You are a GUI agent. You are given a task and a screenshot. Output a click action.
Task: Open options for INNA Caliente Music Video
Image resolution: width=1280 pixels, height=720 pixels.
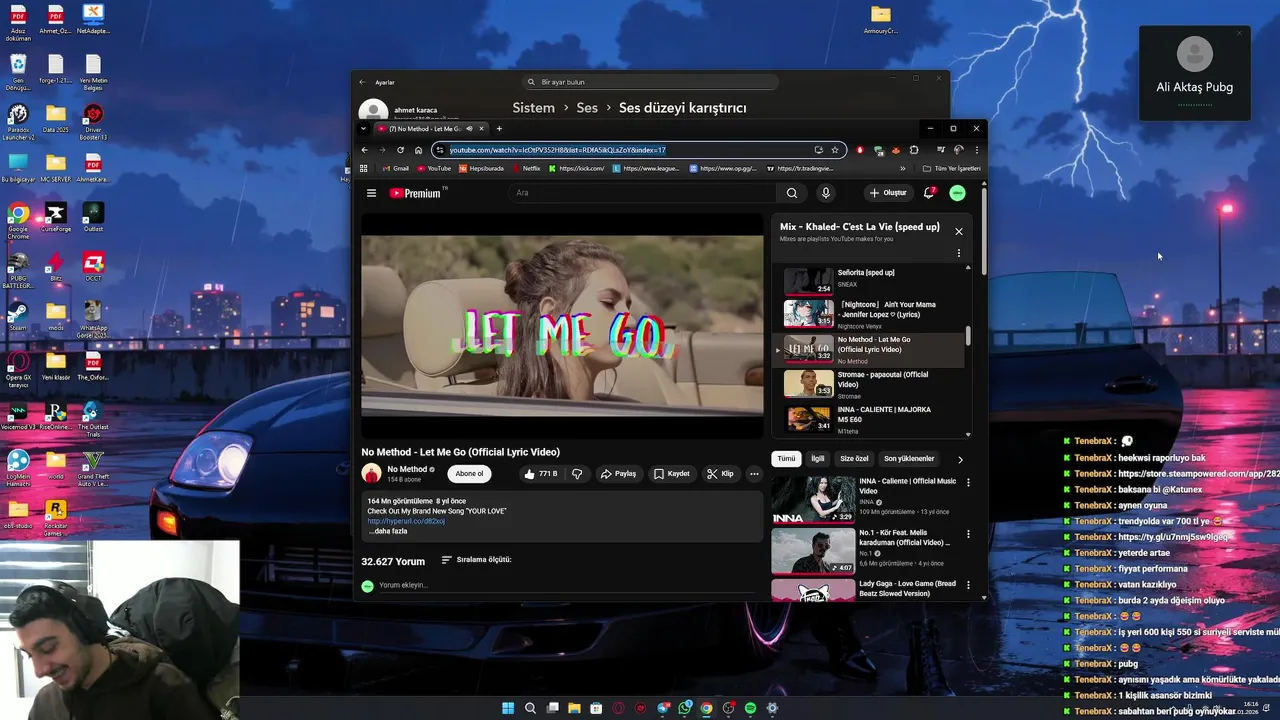(968, 482)
